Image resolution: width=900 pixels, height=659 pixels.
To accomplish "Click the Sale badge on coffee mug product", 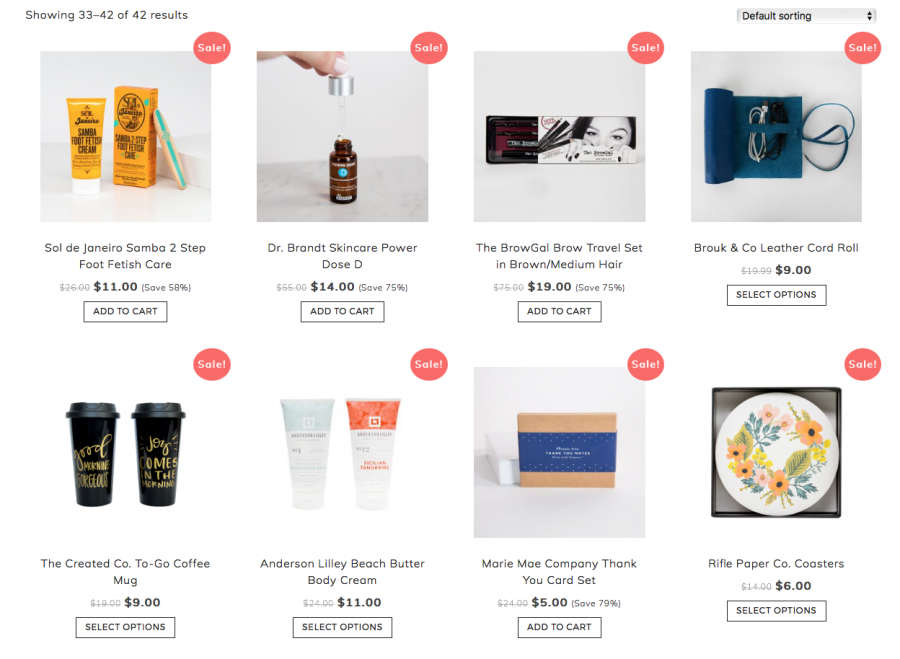I will click(x=212, y=364).
